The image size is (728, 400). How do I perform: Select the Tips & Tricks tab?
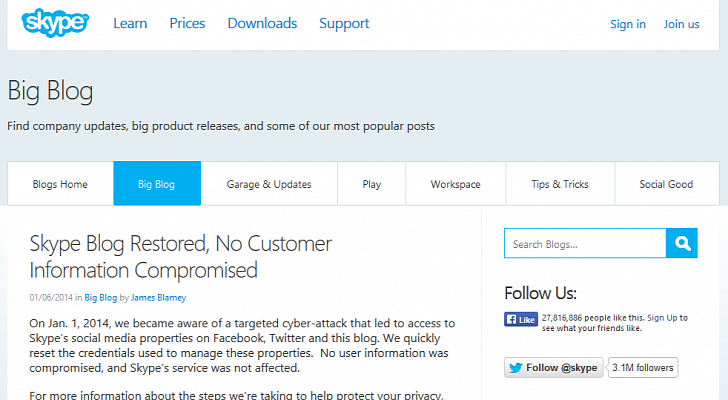point(561,184)
